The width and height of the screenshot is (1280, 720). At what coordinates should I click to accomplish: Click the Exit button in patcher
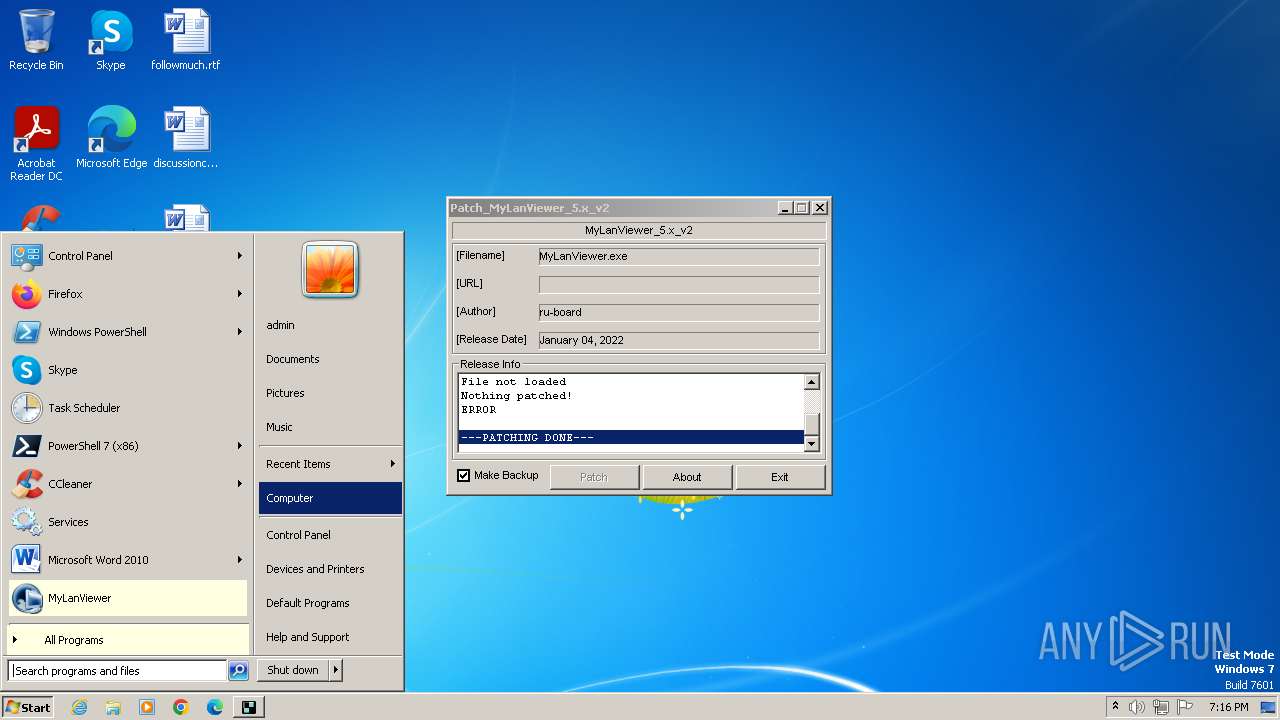[780, 477]
